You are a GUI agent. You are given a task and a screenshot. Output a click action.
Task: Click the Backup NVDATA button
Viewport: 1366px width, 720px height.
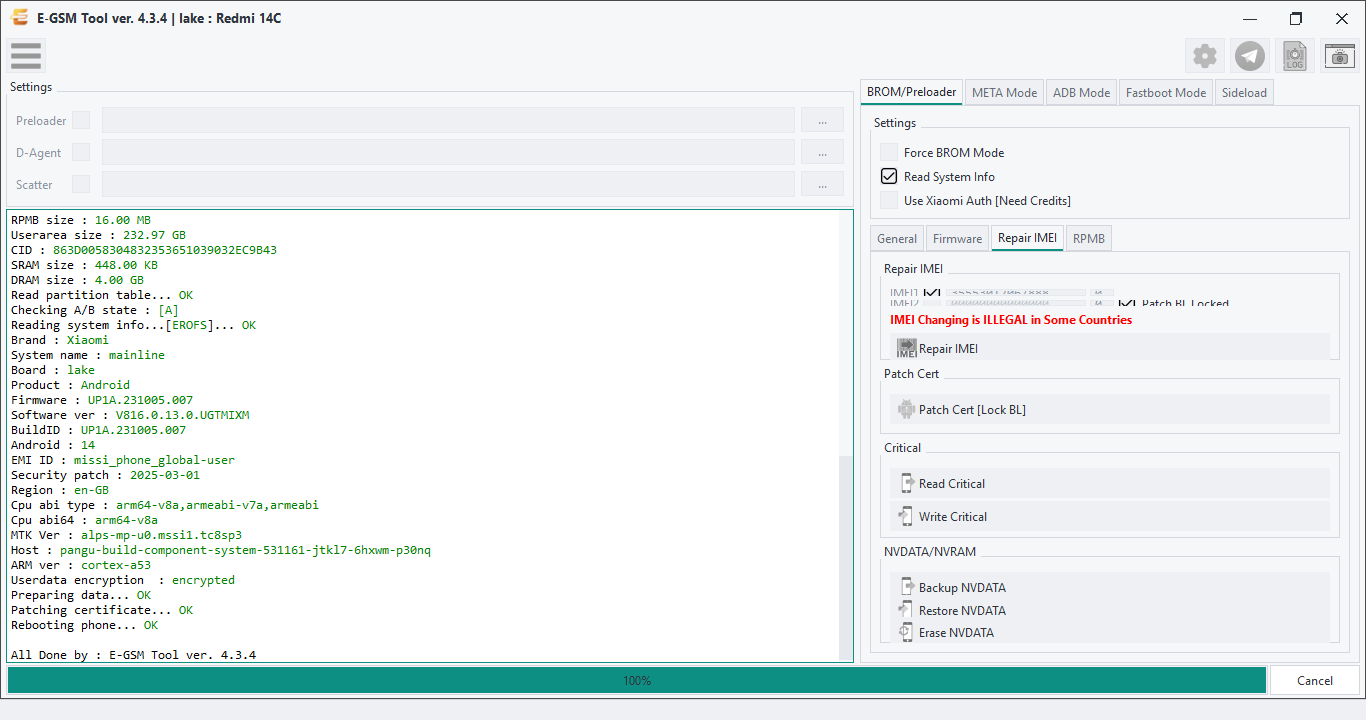coord(1110,587)
